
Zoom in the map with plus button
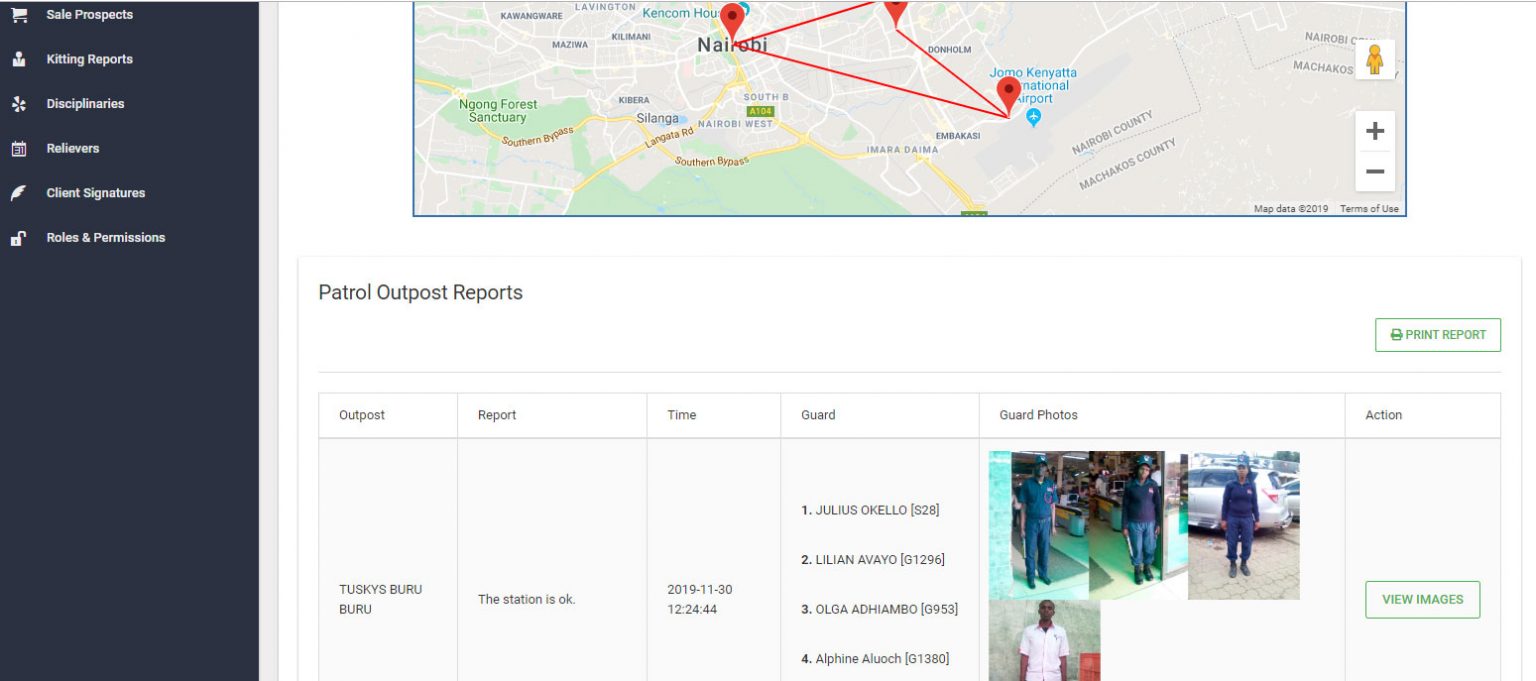(1374, 131)
